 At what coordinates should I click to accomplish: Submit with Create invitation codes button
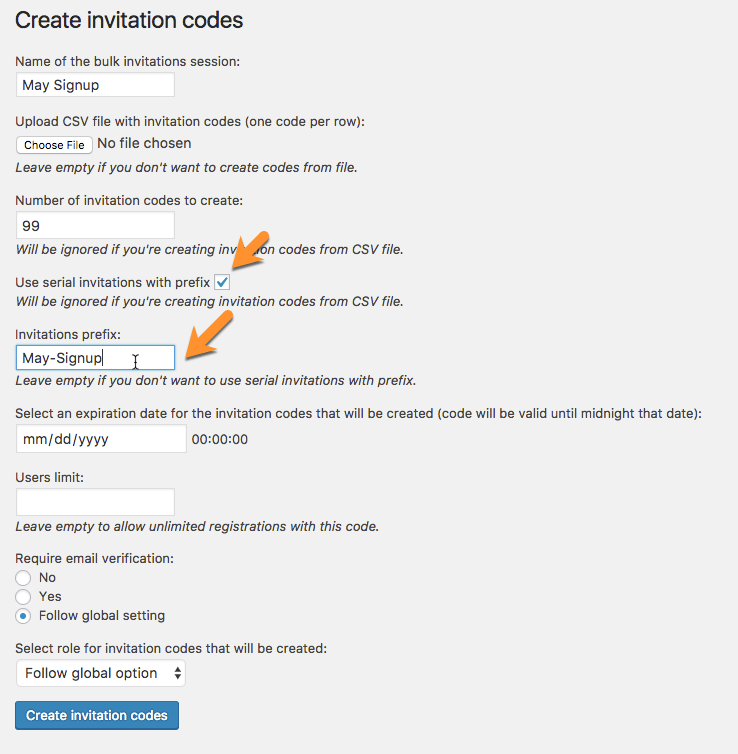pyautogui.click(x=97, y=716)
